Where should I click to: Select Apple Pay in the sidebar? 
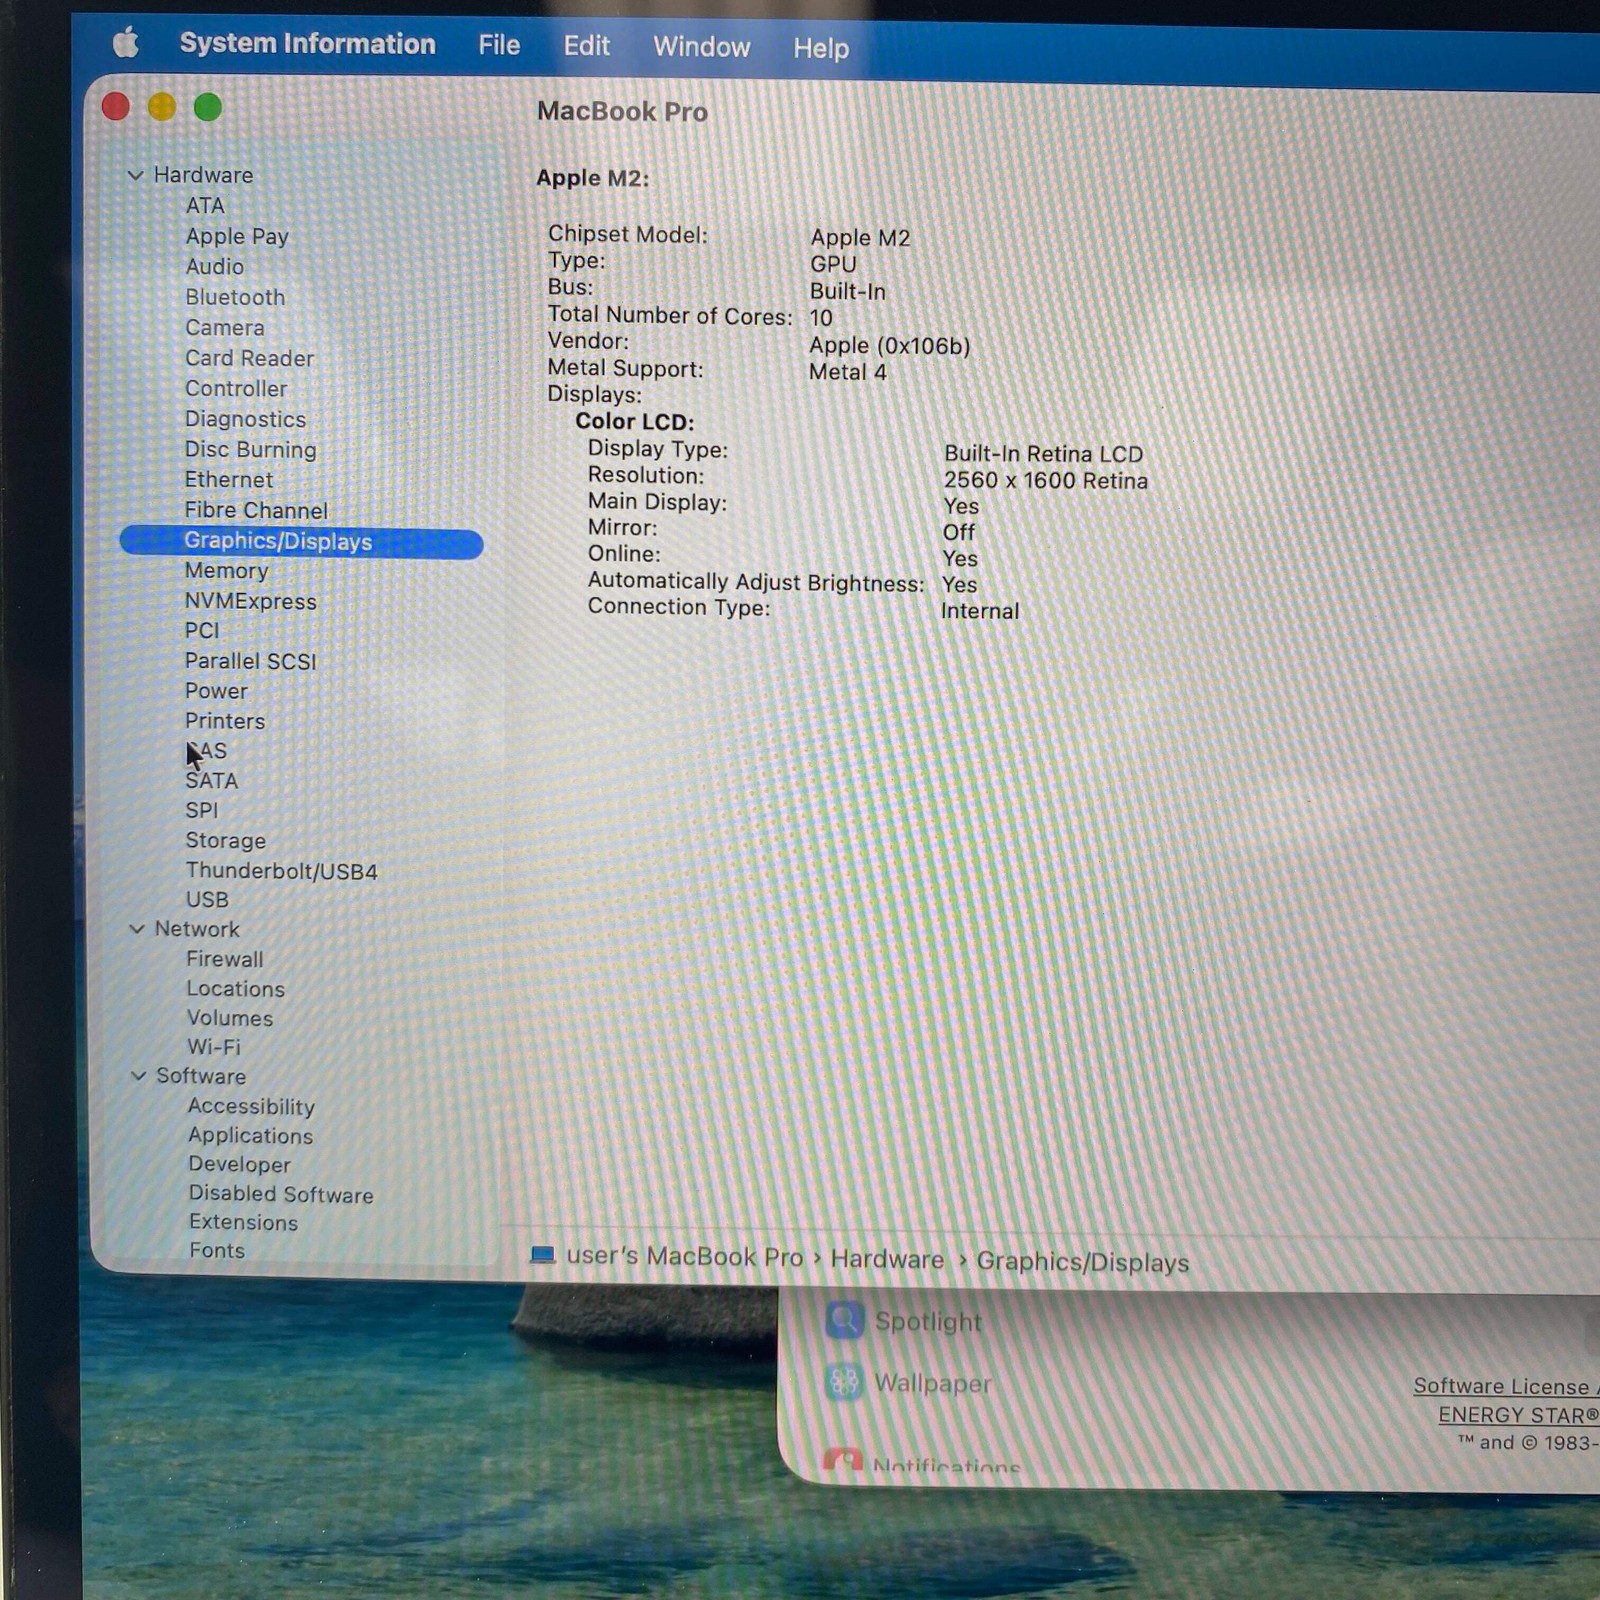[x=237, y=237]
